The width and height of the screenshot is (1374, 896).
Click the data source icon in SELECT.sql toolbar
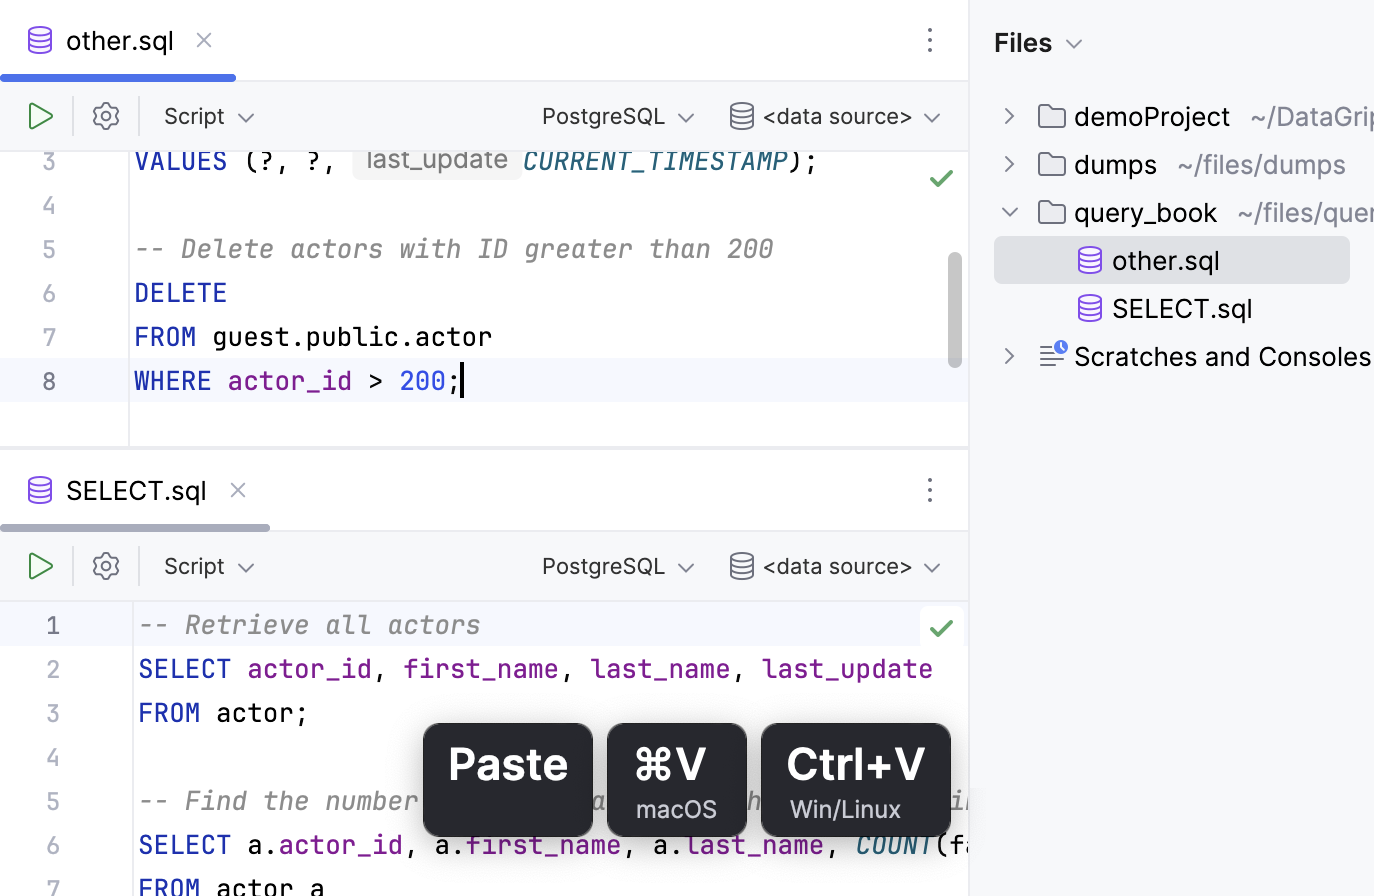click(x=742, y=566)
